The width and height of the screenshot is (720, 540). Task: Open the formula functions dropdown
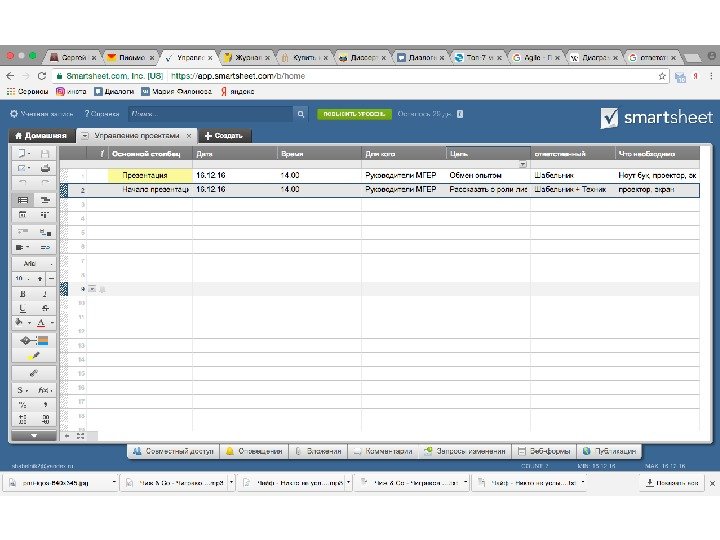coord(45,390)
